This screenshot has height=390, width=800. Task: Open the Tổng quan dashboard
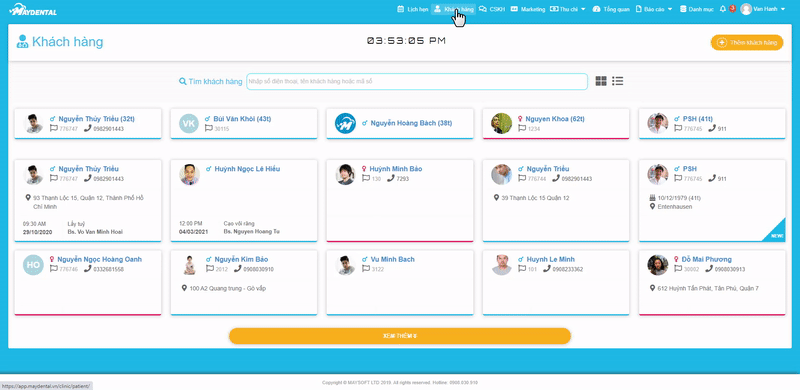click(611, 9)
